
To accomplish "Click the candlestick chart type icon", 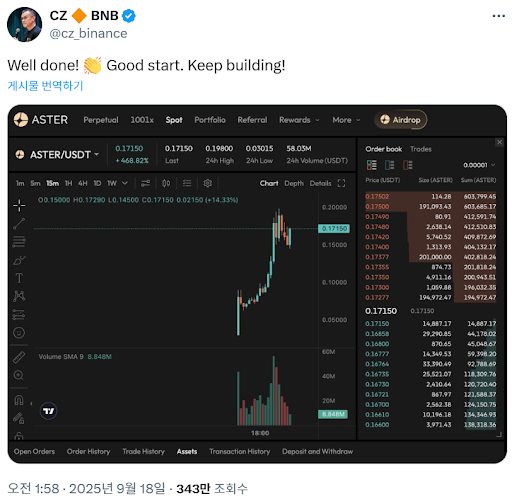I will pyautogui.click(x=166, y=183).
